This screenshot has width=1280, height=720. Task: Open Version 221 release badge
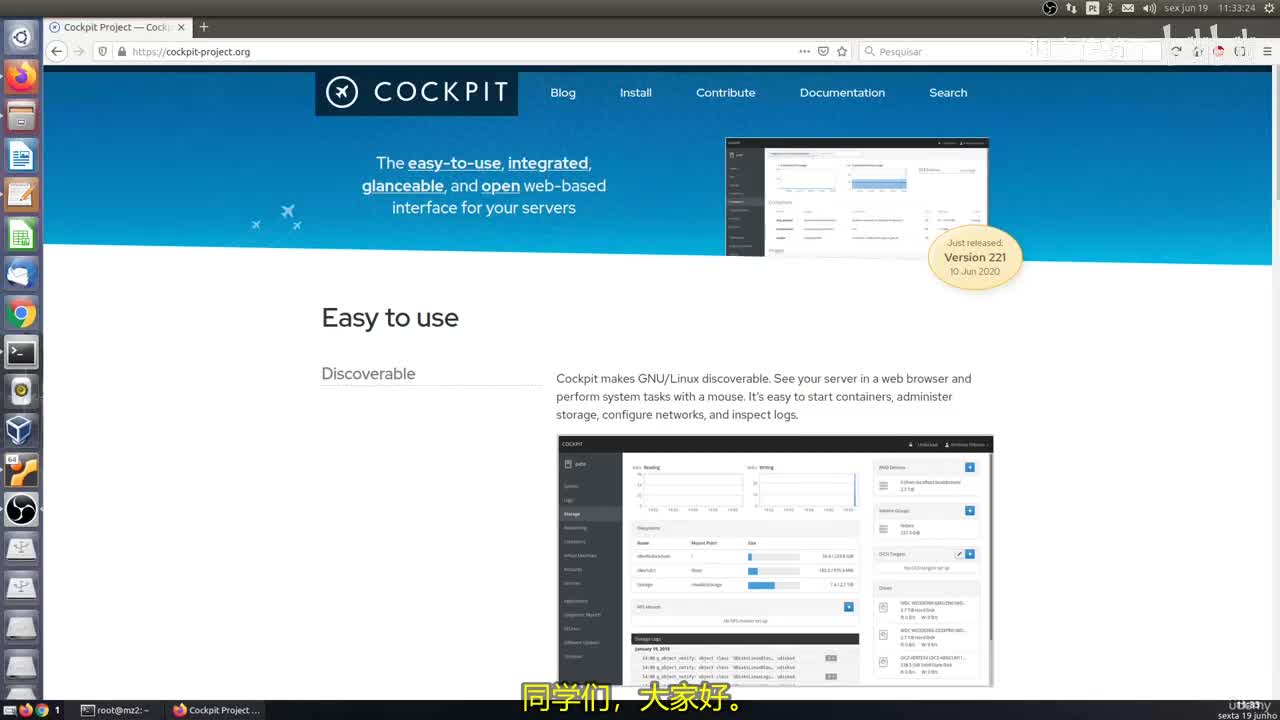point(975,258)
